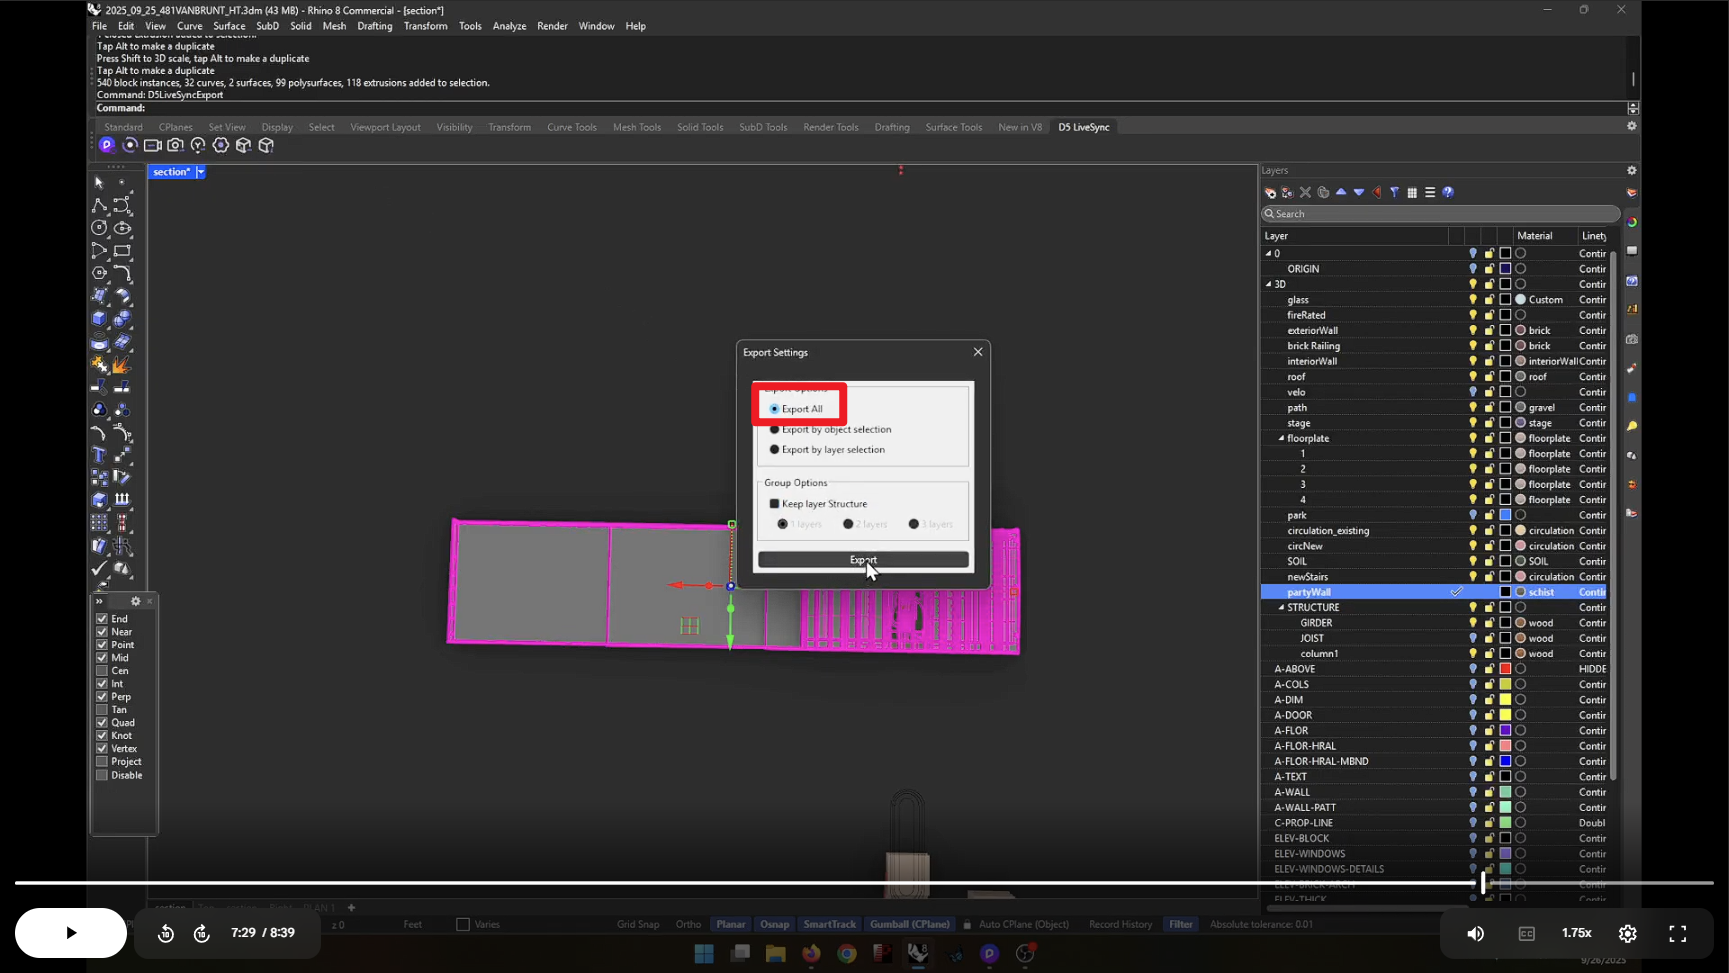Toggle the Cen object snap checkbox
Image resolution: width=1729 pixels, height=973 pixels.
pos(102,671)
